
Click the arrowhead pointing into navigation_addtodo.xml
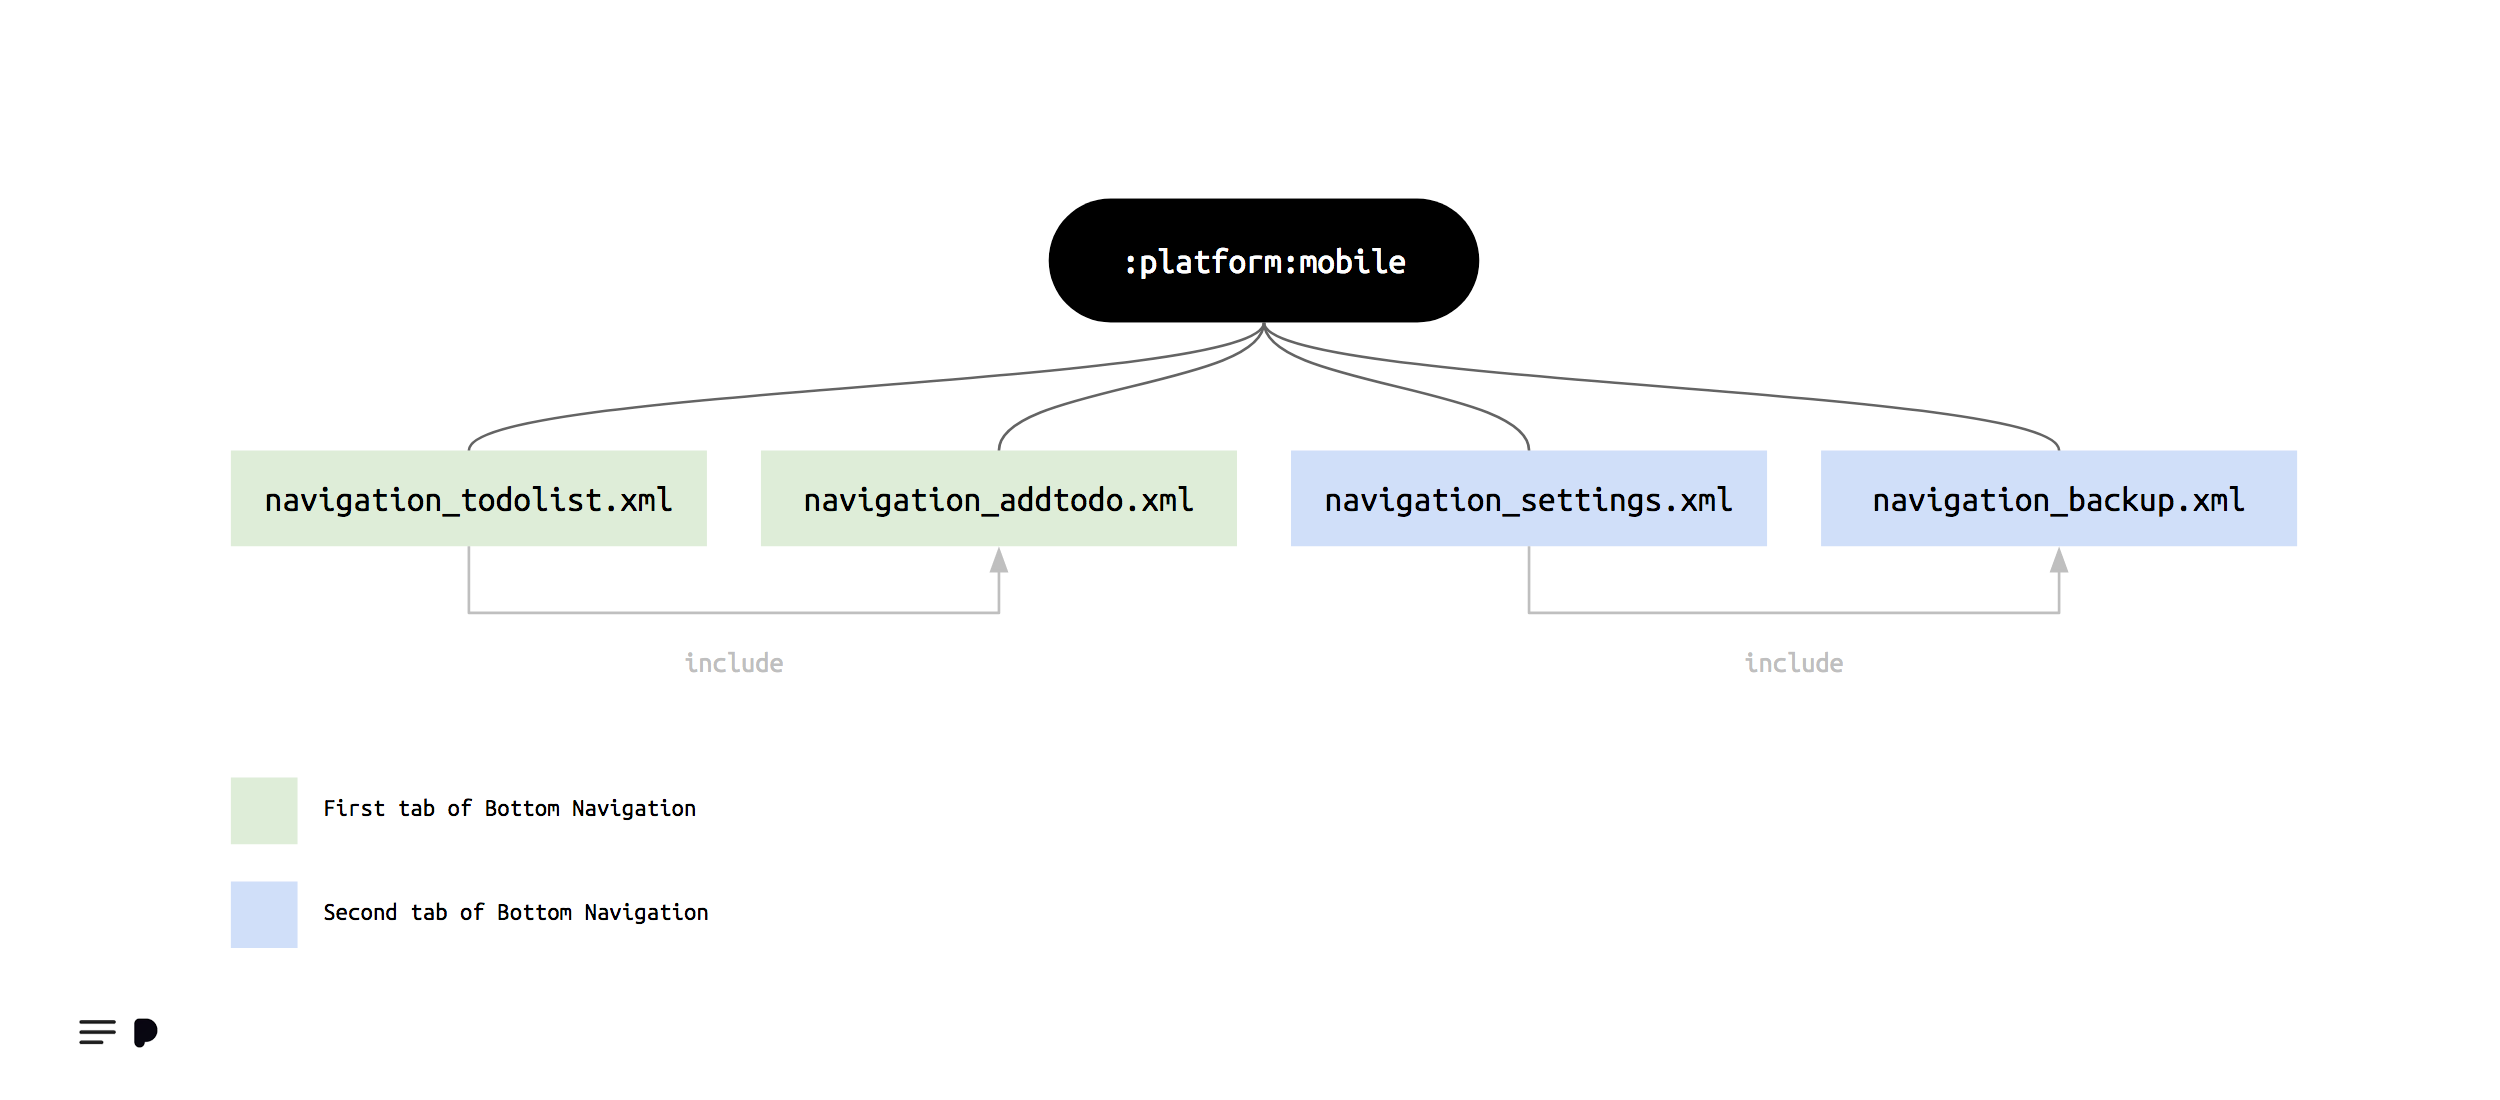[x=999, y=561]
